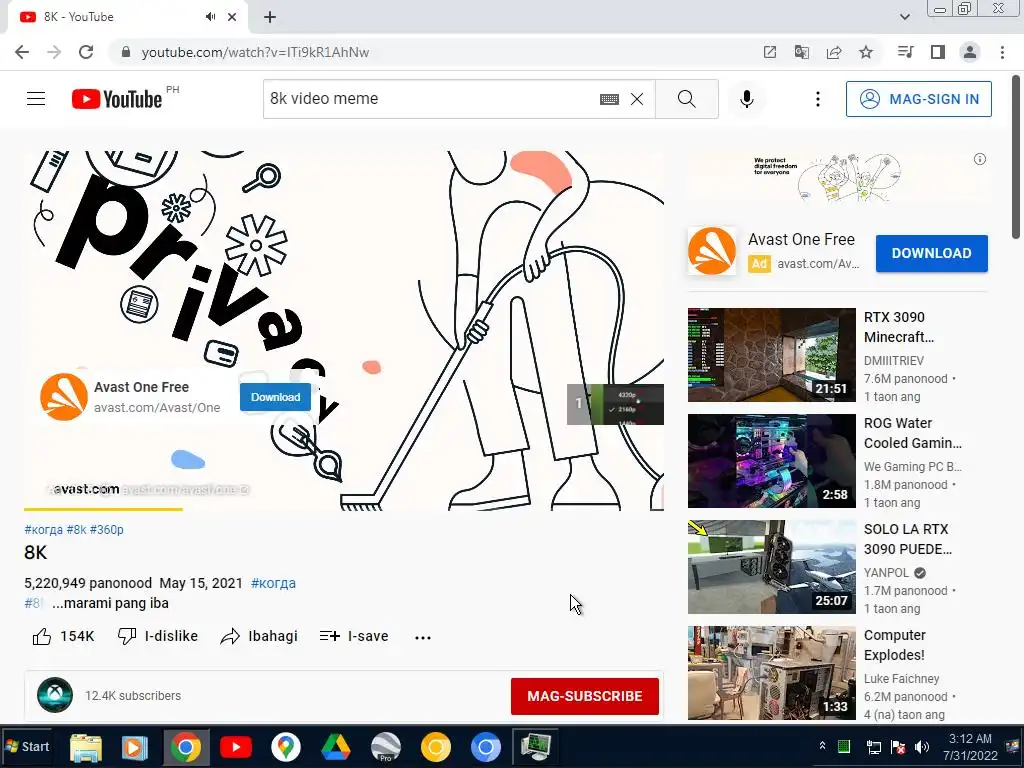Show hidden tray icons arrow
Image resolution: width=1024 pixels, height=768 pixels.
click(x=822, y=745)
